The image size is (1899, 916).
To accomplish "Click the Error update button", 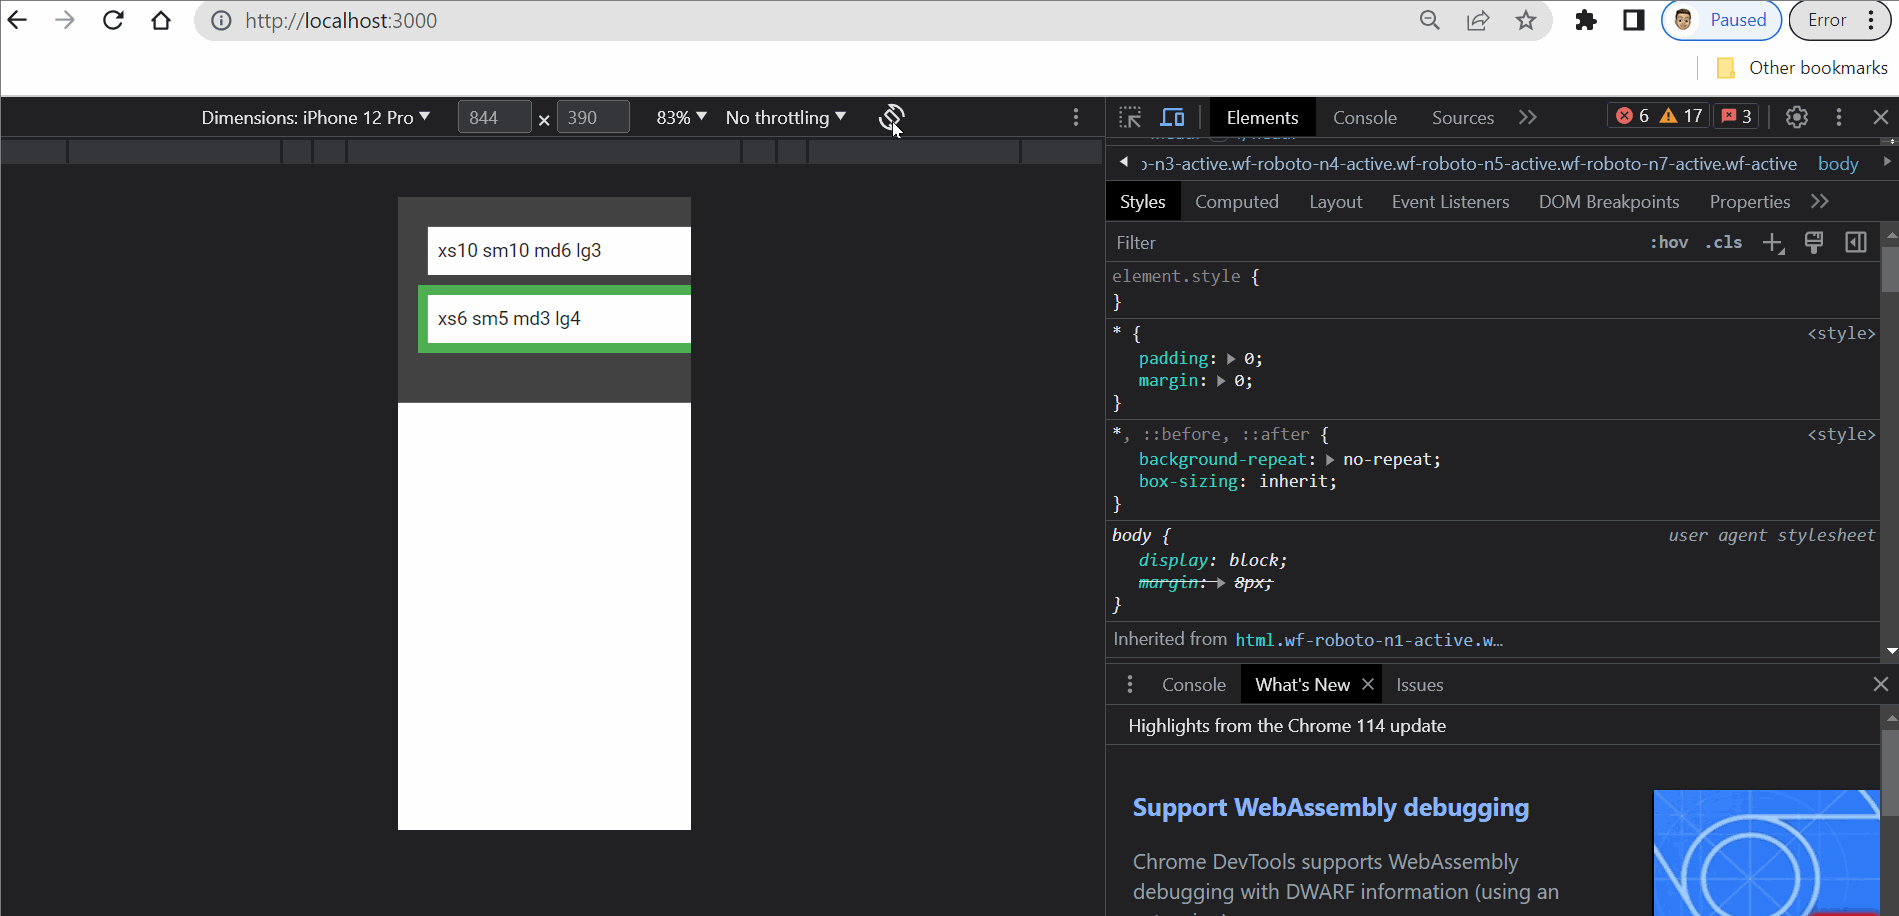I will point(1838,20).
